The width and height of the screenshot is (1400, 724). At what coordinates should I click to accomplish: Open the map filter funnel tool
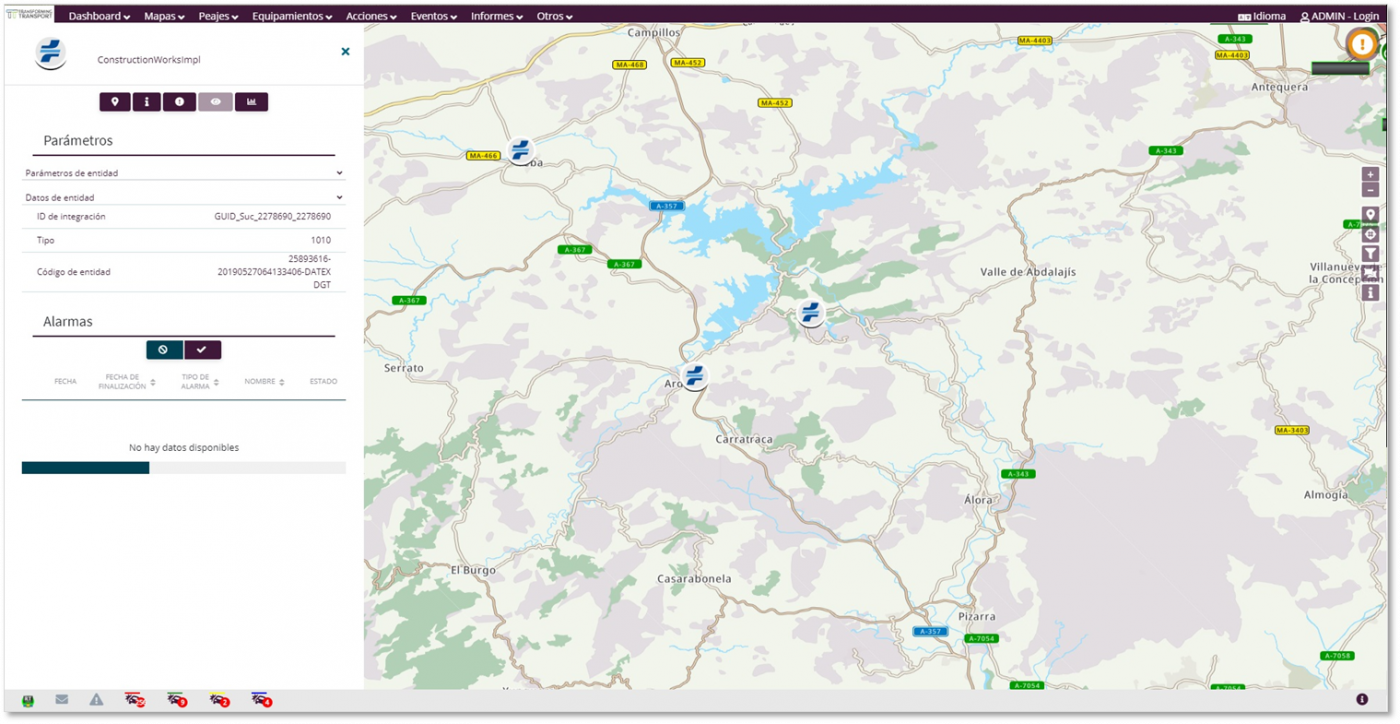pos(1371,254)
